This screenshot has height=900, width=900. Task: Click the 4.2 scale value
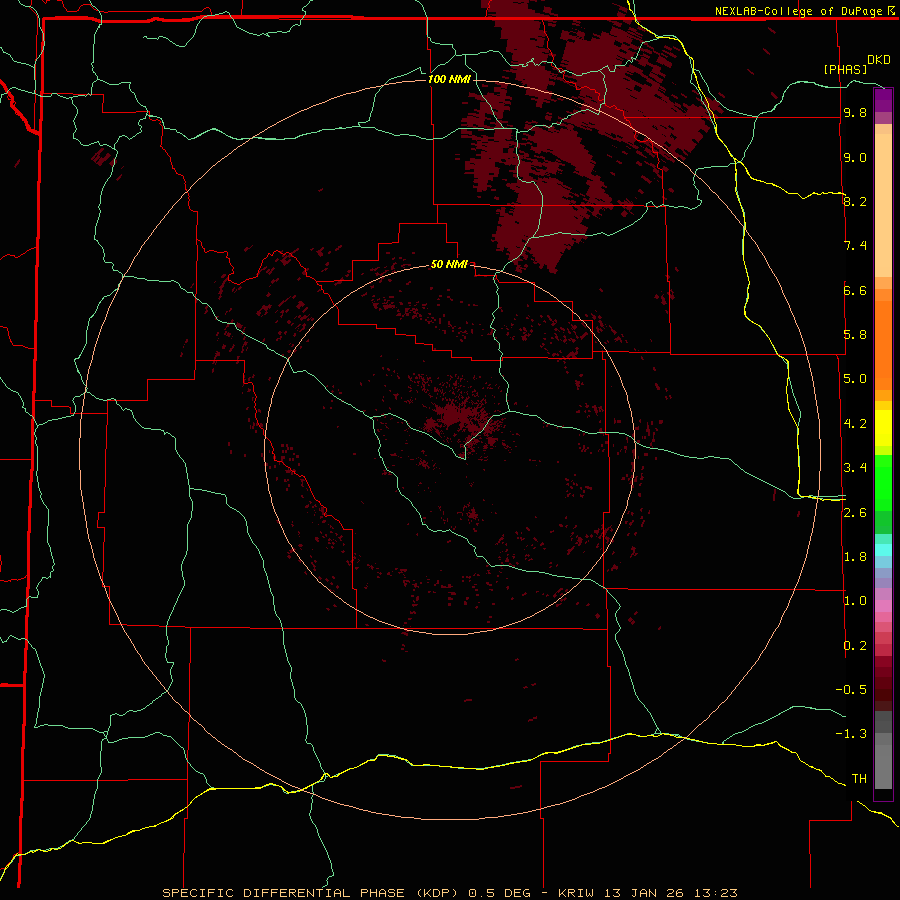coord(855,424)
